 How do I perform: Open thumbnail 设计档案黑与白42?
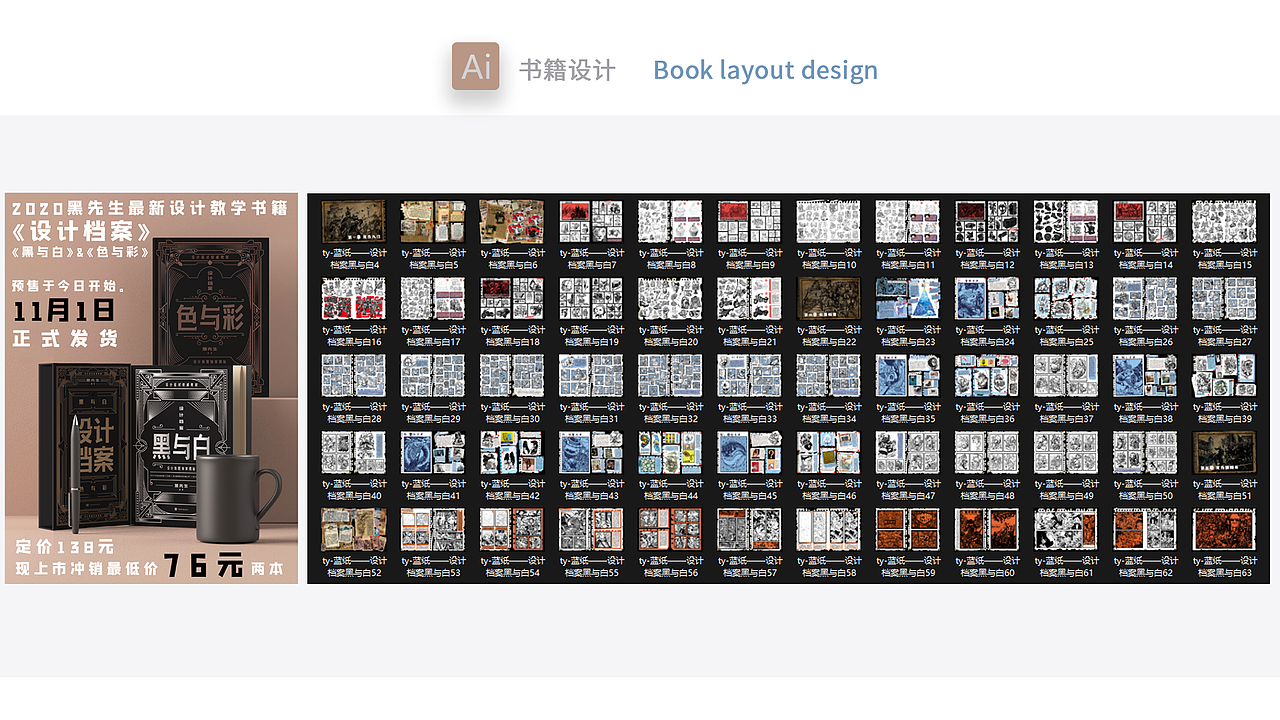click(512, 452)
